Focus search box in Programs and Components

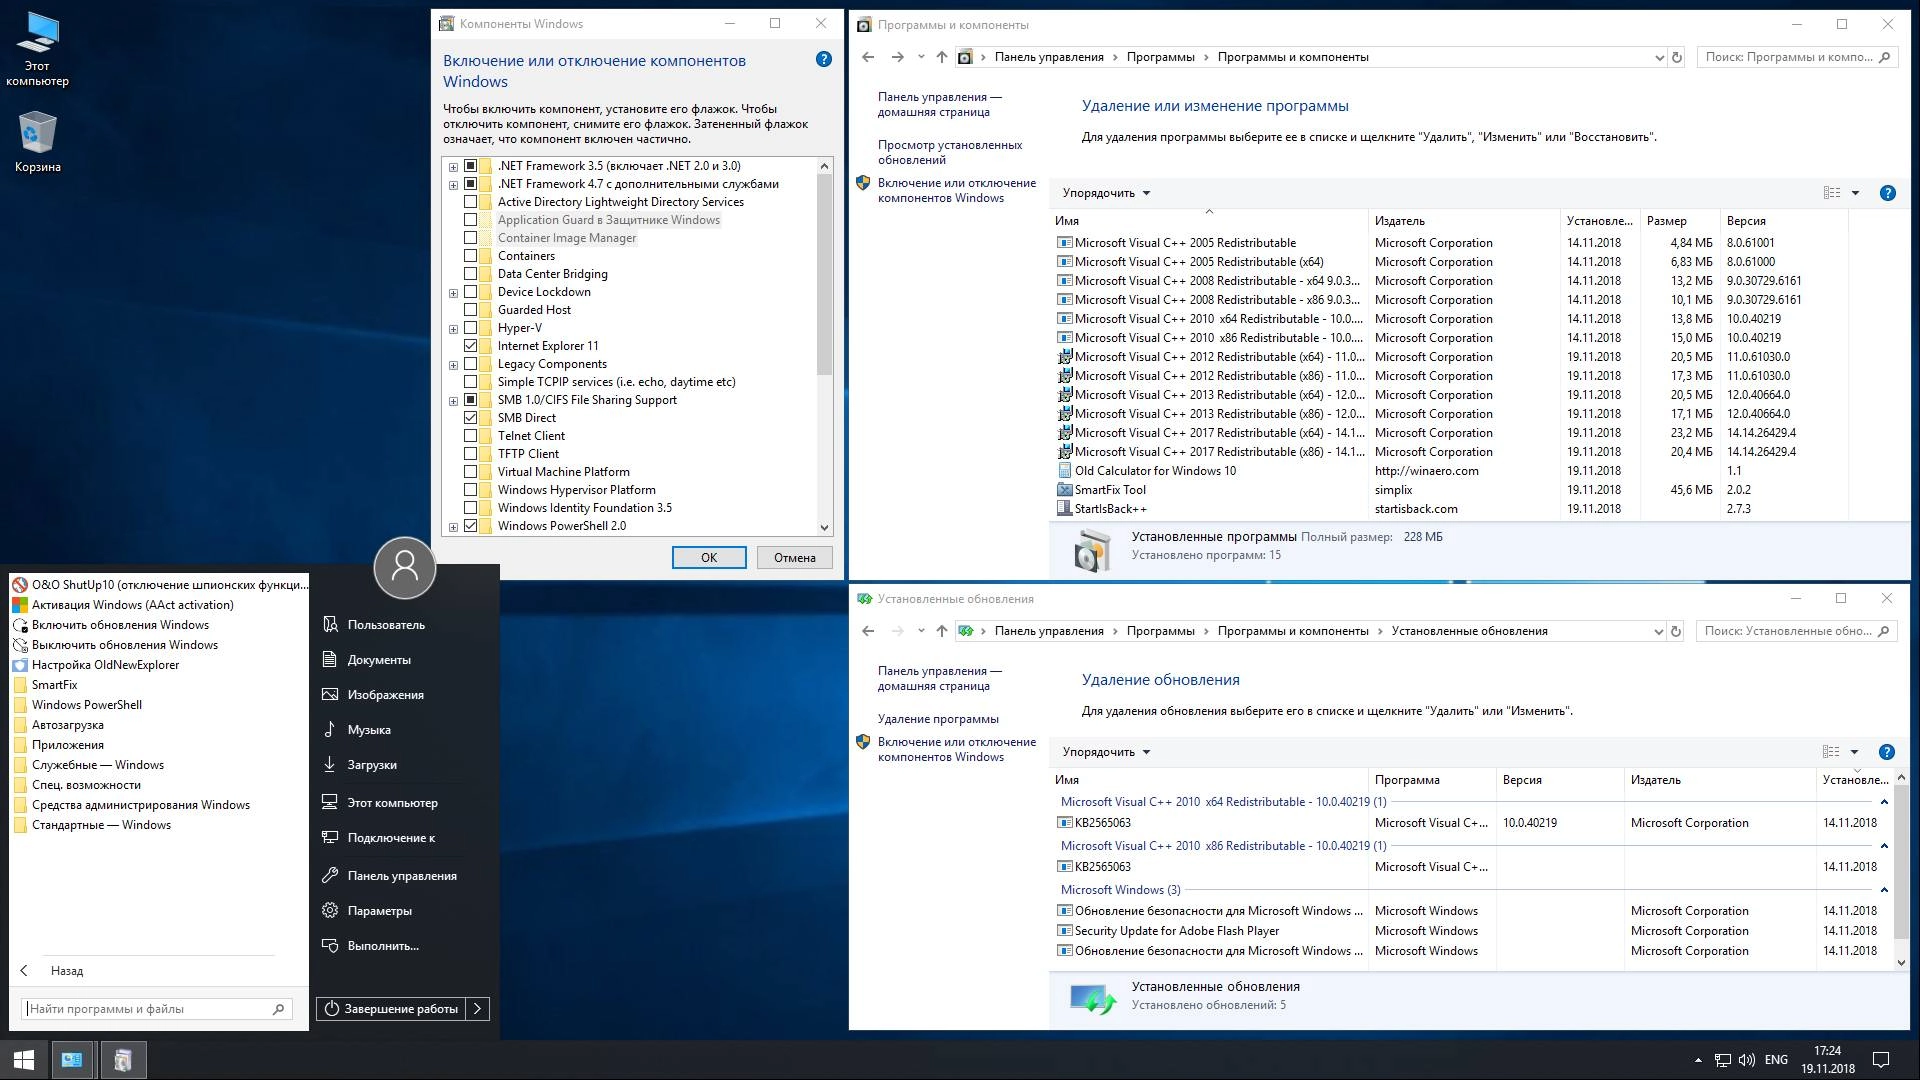(1797, 57)
